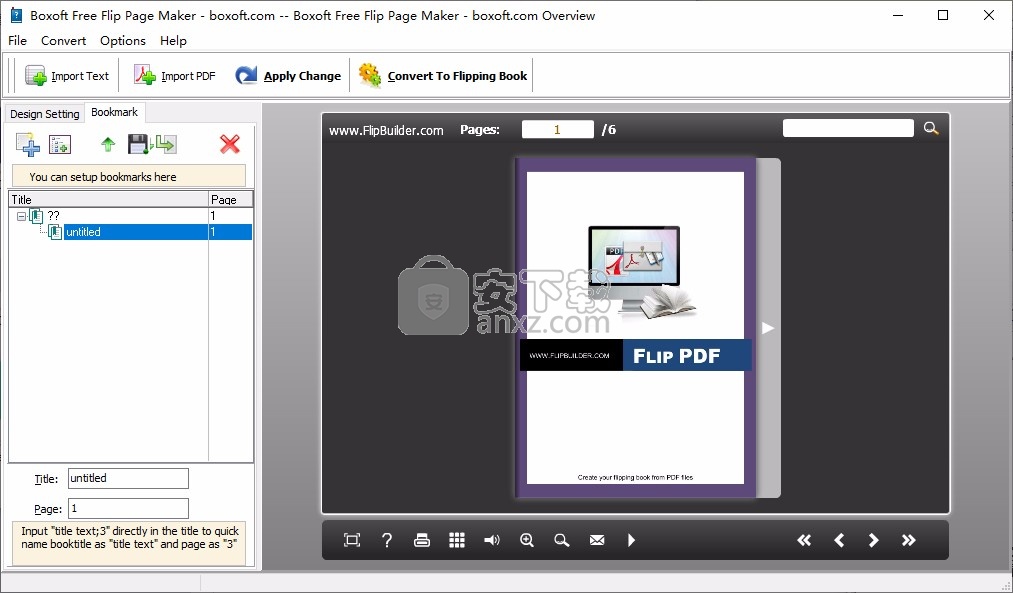Viewport: 1013px width, 593px height.
Task: Click the Flip PDF book cover page
Action: (x=635, y=328)
